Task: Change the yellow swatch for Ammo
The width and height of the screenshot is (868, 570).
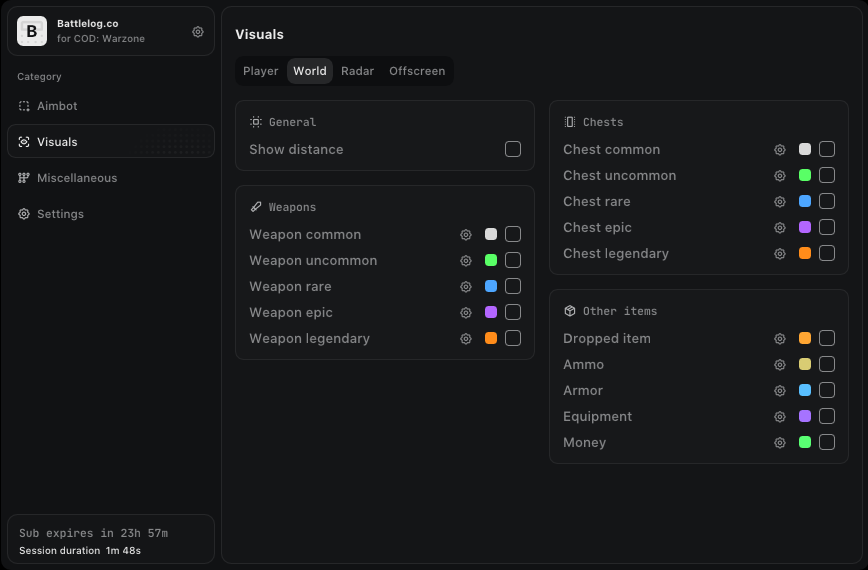Action: 805,364
